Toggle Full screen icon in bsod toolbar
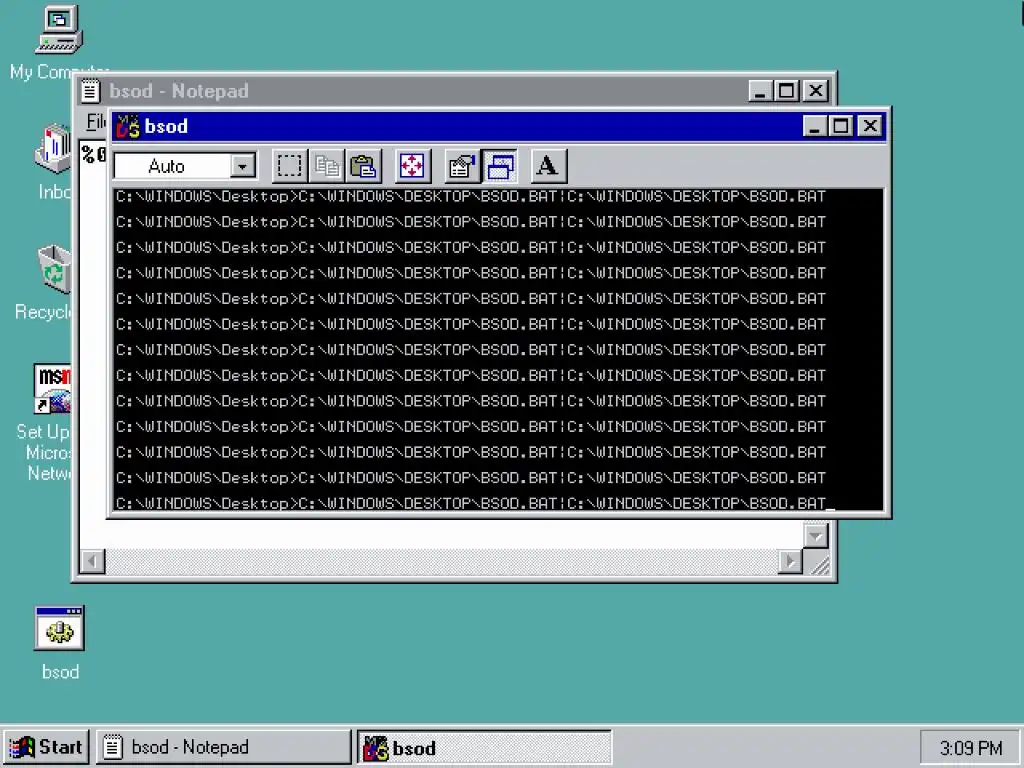 click(x=412, y=166)
